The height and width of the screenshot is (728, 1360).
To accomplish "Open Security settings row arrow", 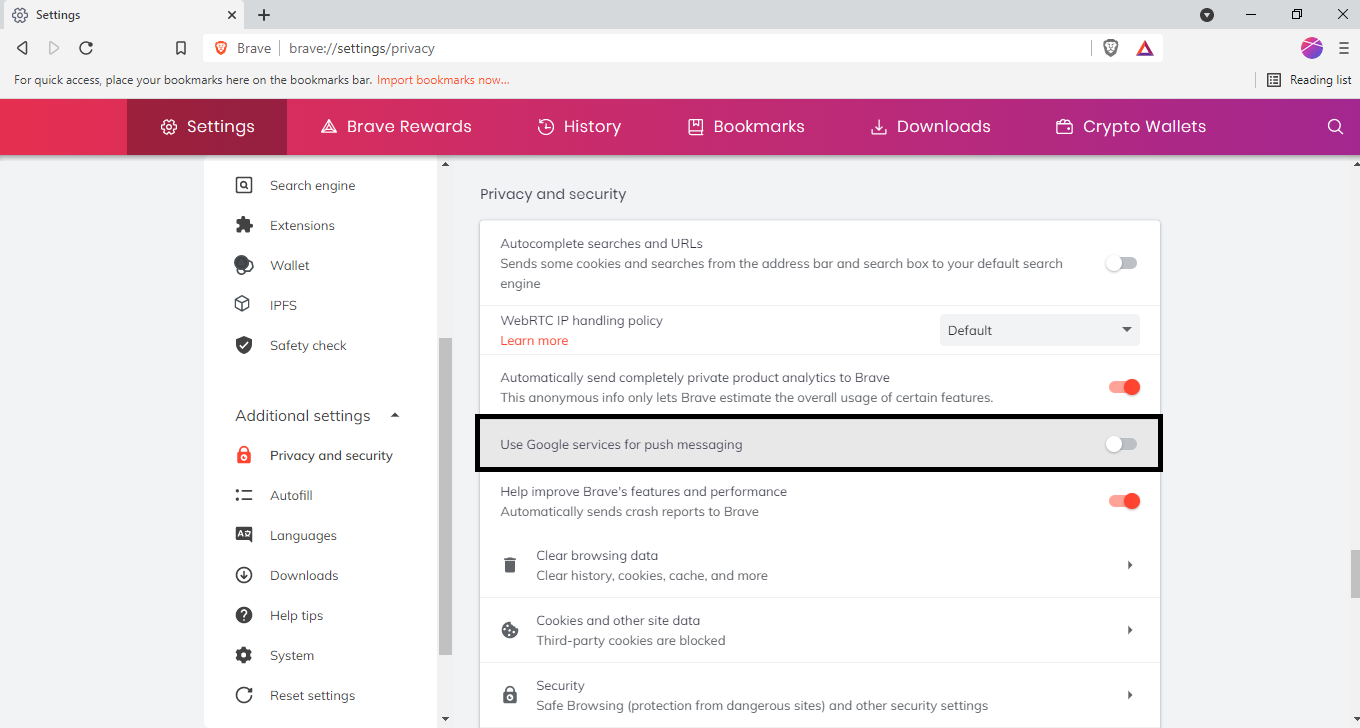I will click(x=1130, y=695).
